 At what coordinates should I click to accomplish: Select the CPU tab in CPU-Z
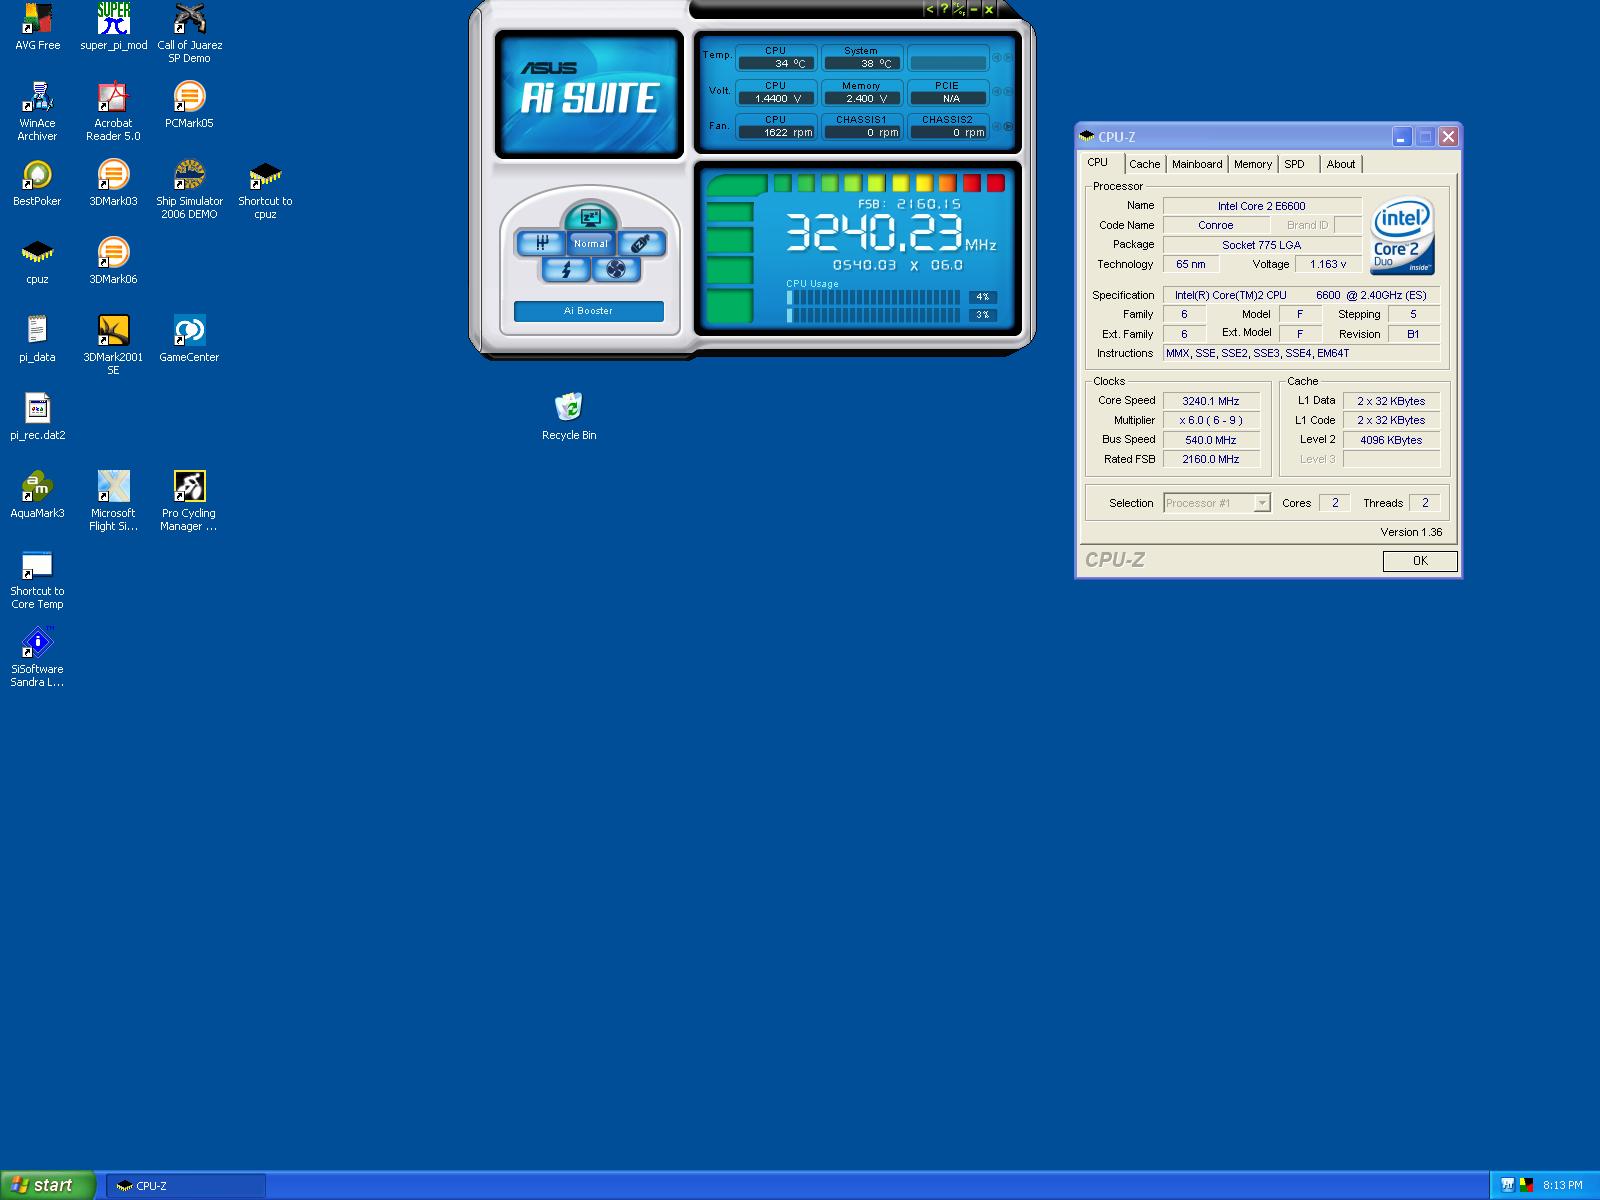click(1098, 162)
